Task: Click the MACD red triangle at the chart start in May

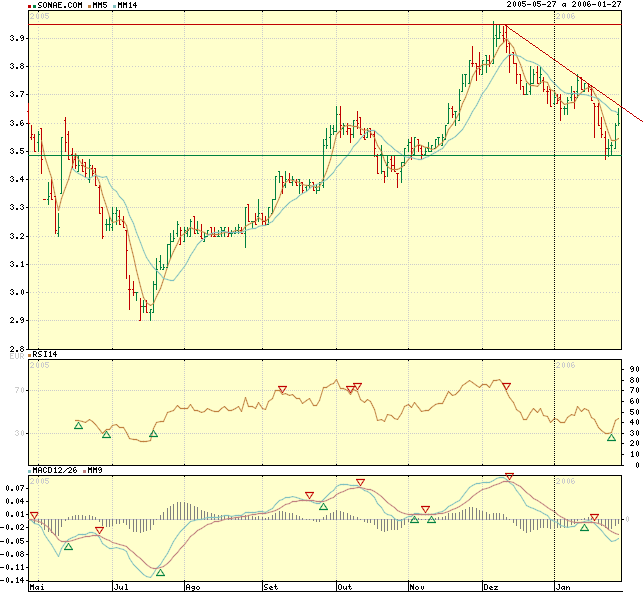Action: tap(34, 515)
